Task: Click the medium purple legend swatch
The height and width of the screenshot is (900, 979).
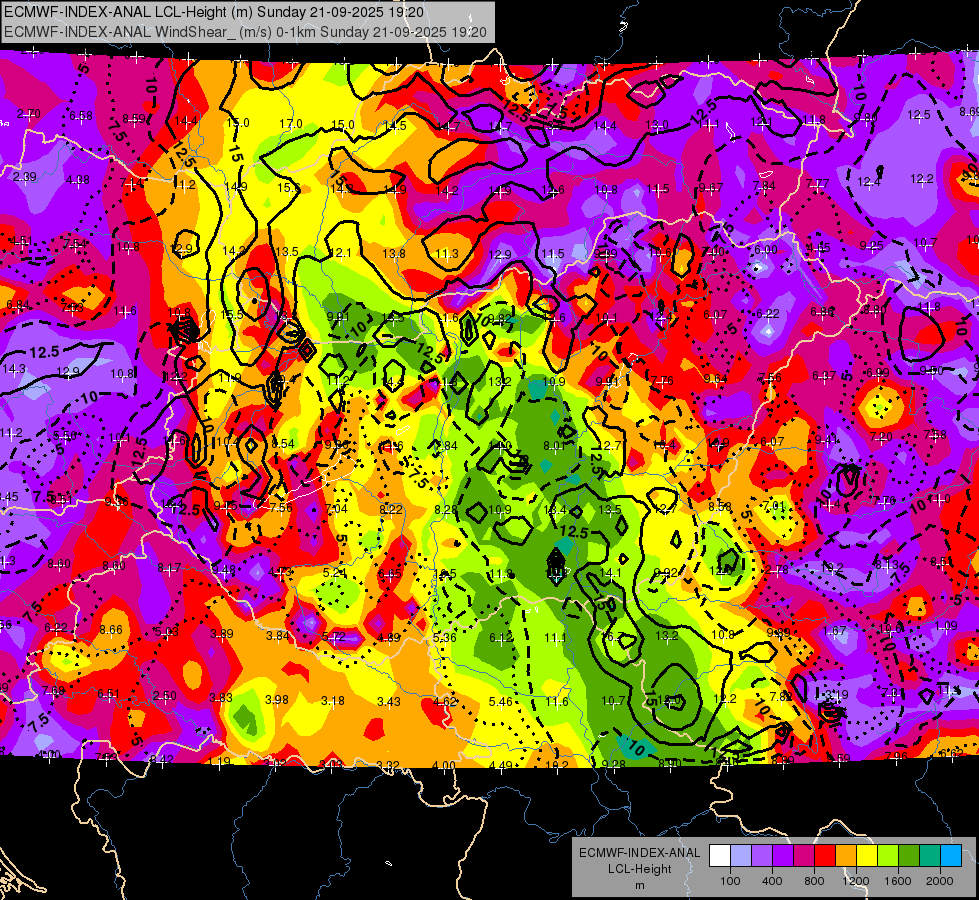Action: click(x=762, y=856)
